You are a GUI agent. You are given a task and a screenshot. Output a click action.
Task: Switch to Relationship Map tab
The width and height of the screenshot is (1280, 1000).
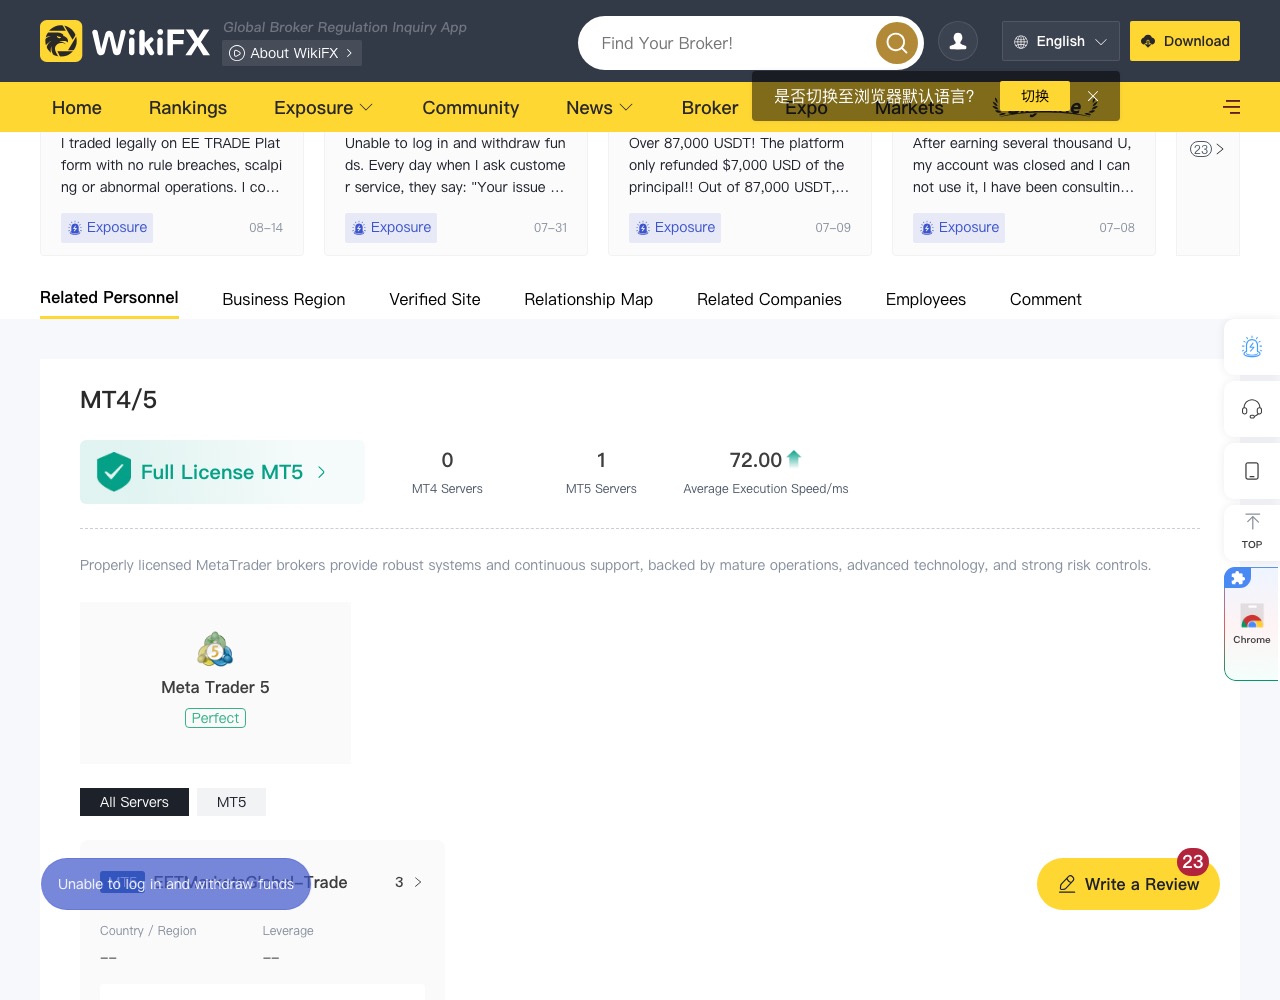tap(589, 299)
